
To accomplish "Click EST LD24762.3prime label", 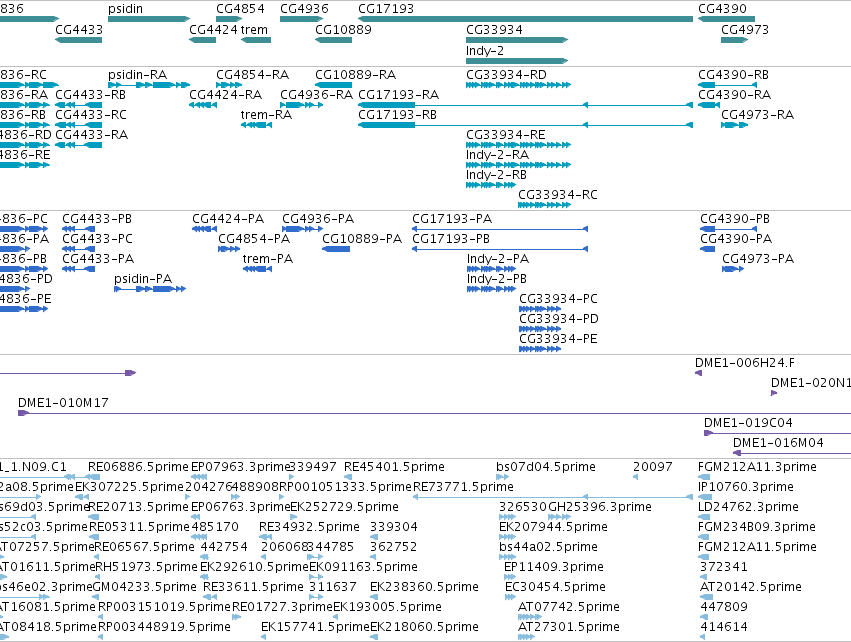I will (748, 507).
